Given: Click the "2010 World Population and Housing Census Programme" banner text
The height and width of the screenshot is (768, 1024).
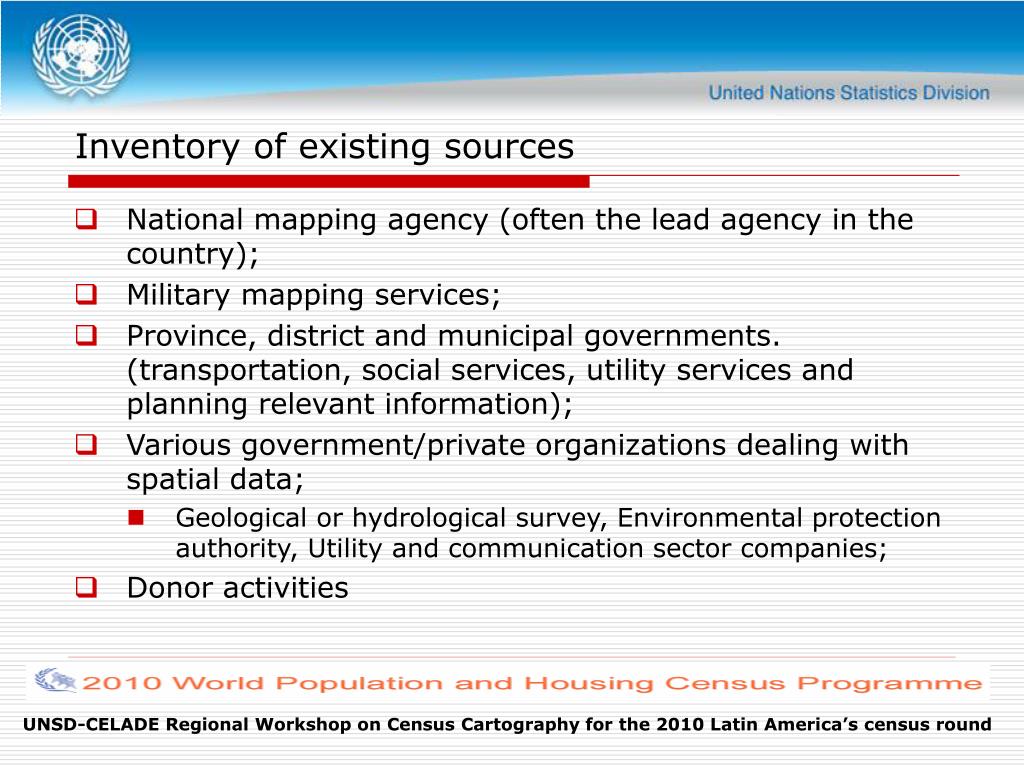Looking at the screenshot, I should (x=532, y=683).
